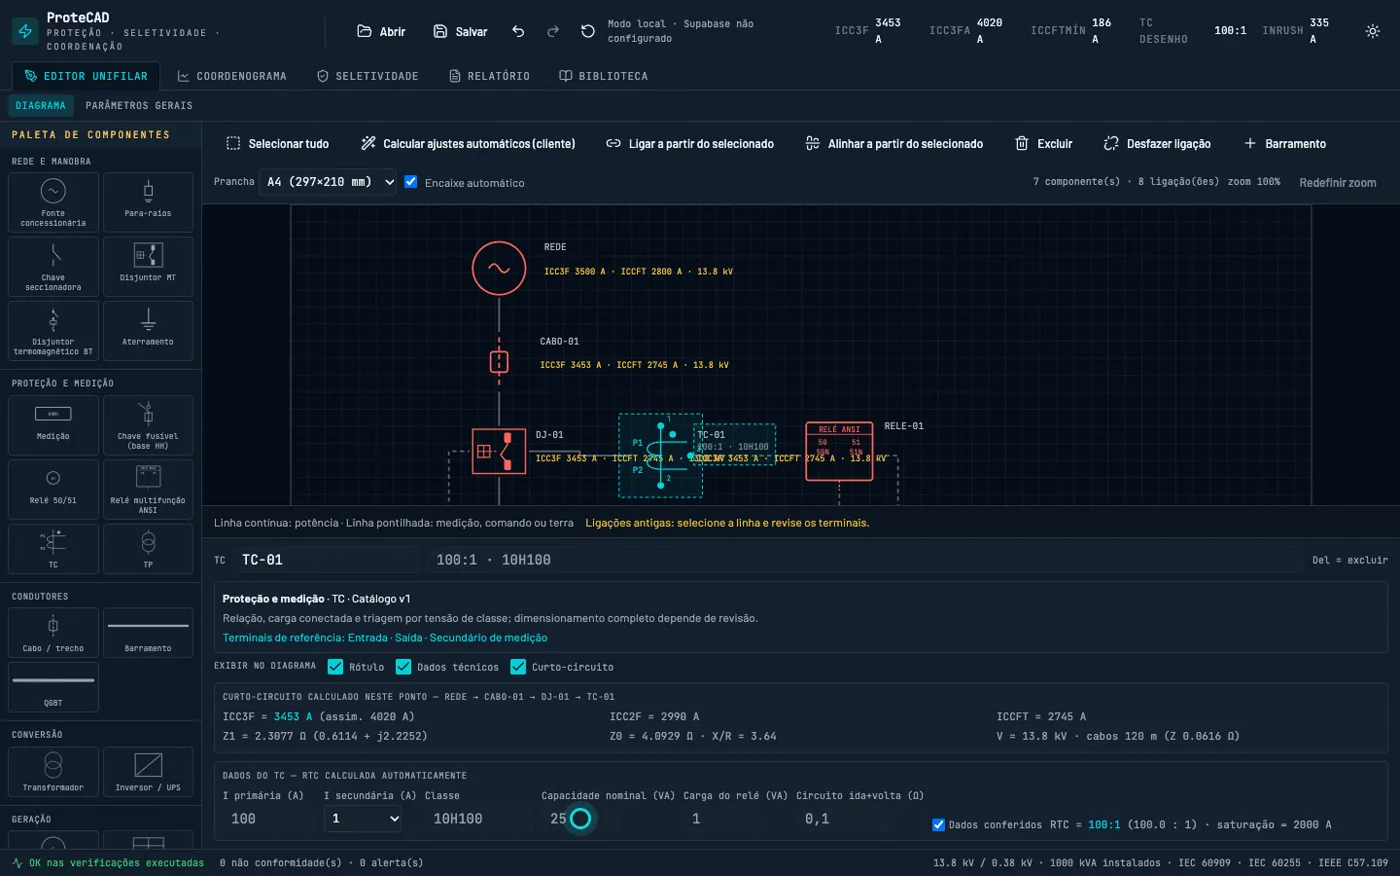
Task: Undo the last action in header
Action: [518, 31]
